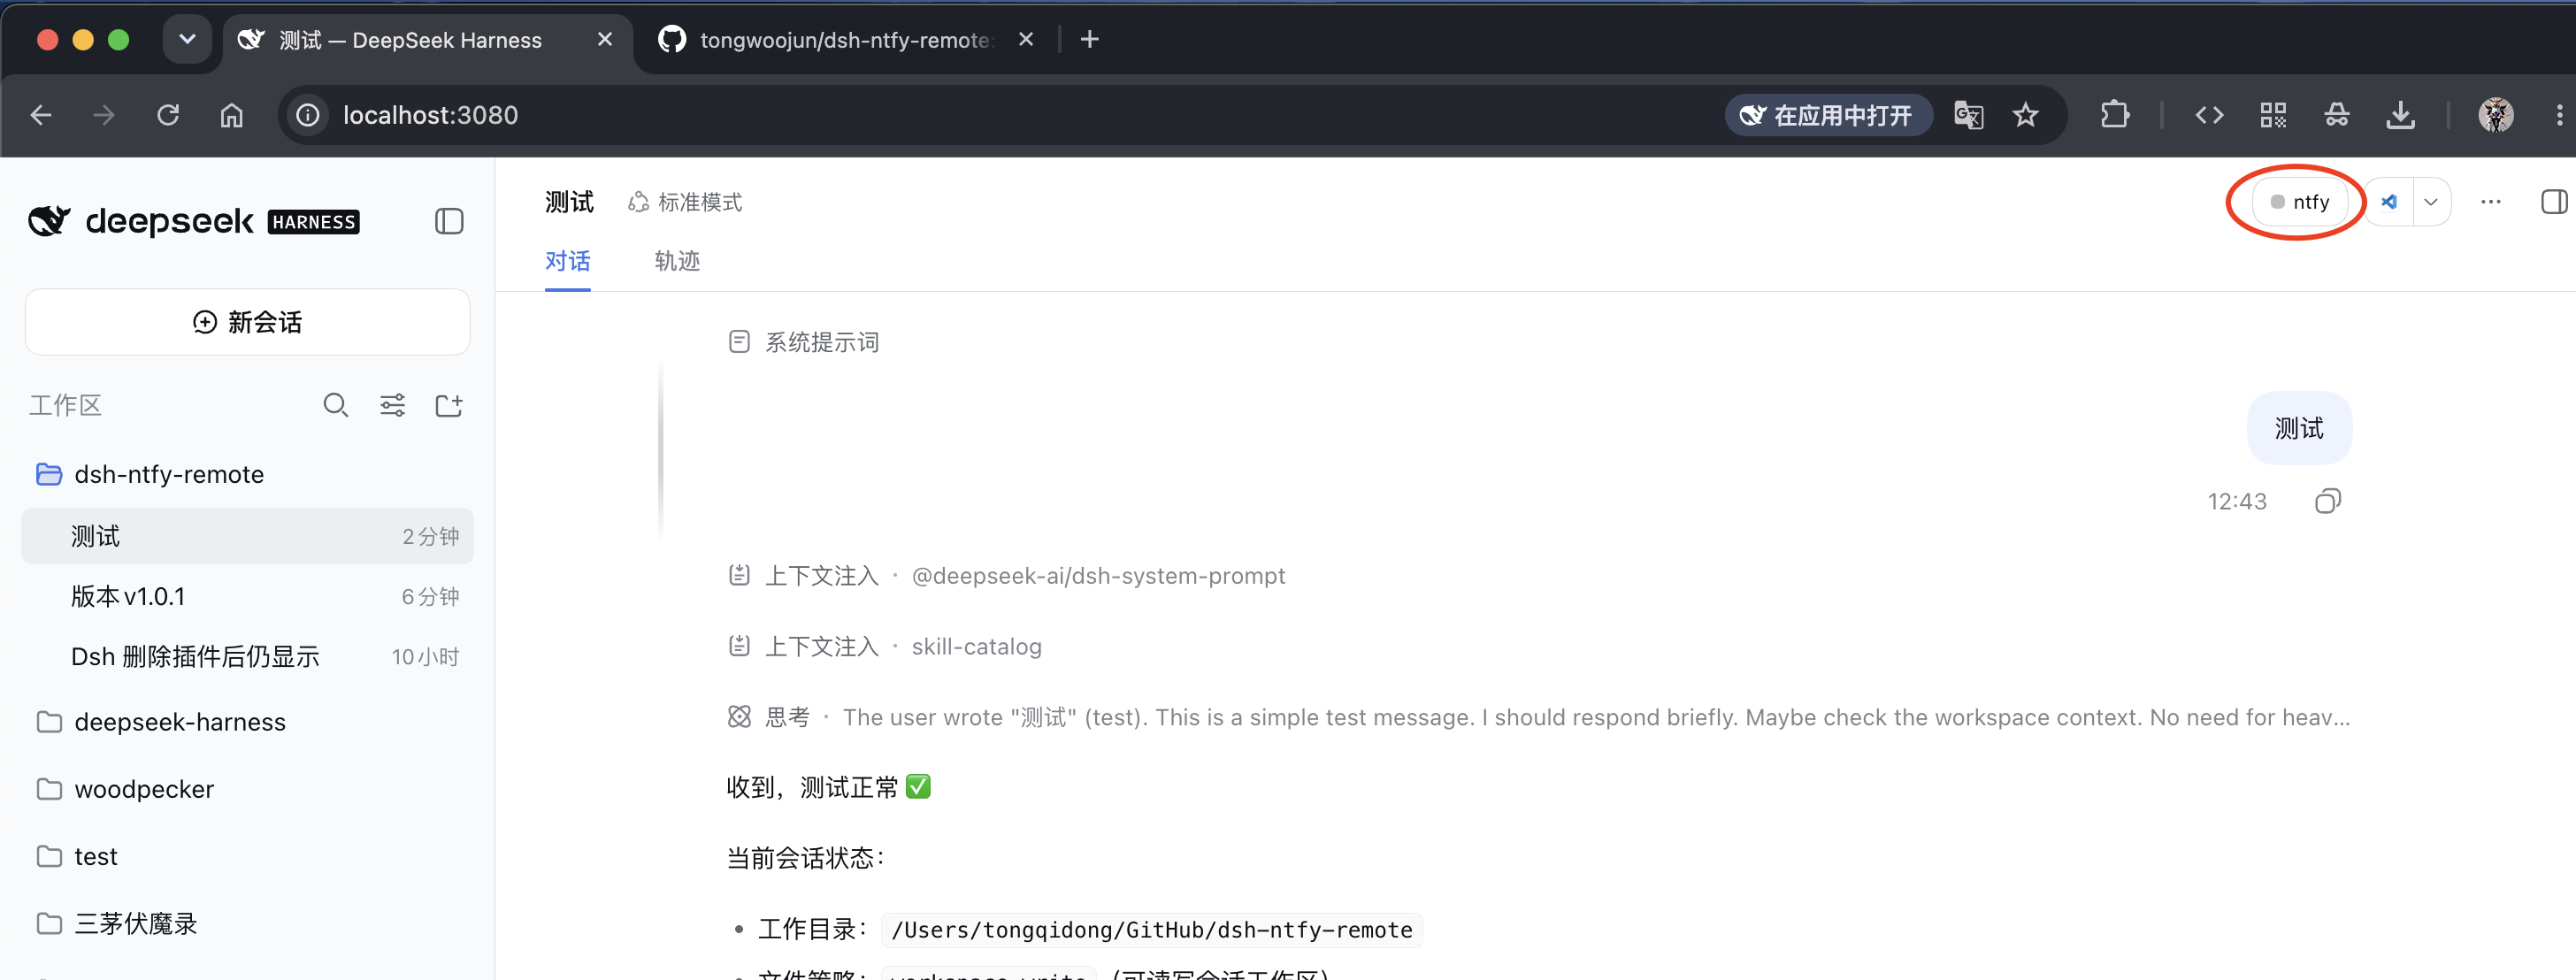This screenshot has height=980, width=2576.
Task: Open the editor chooser dropdown arrow
Action: point(2431,202)
